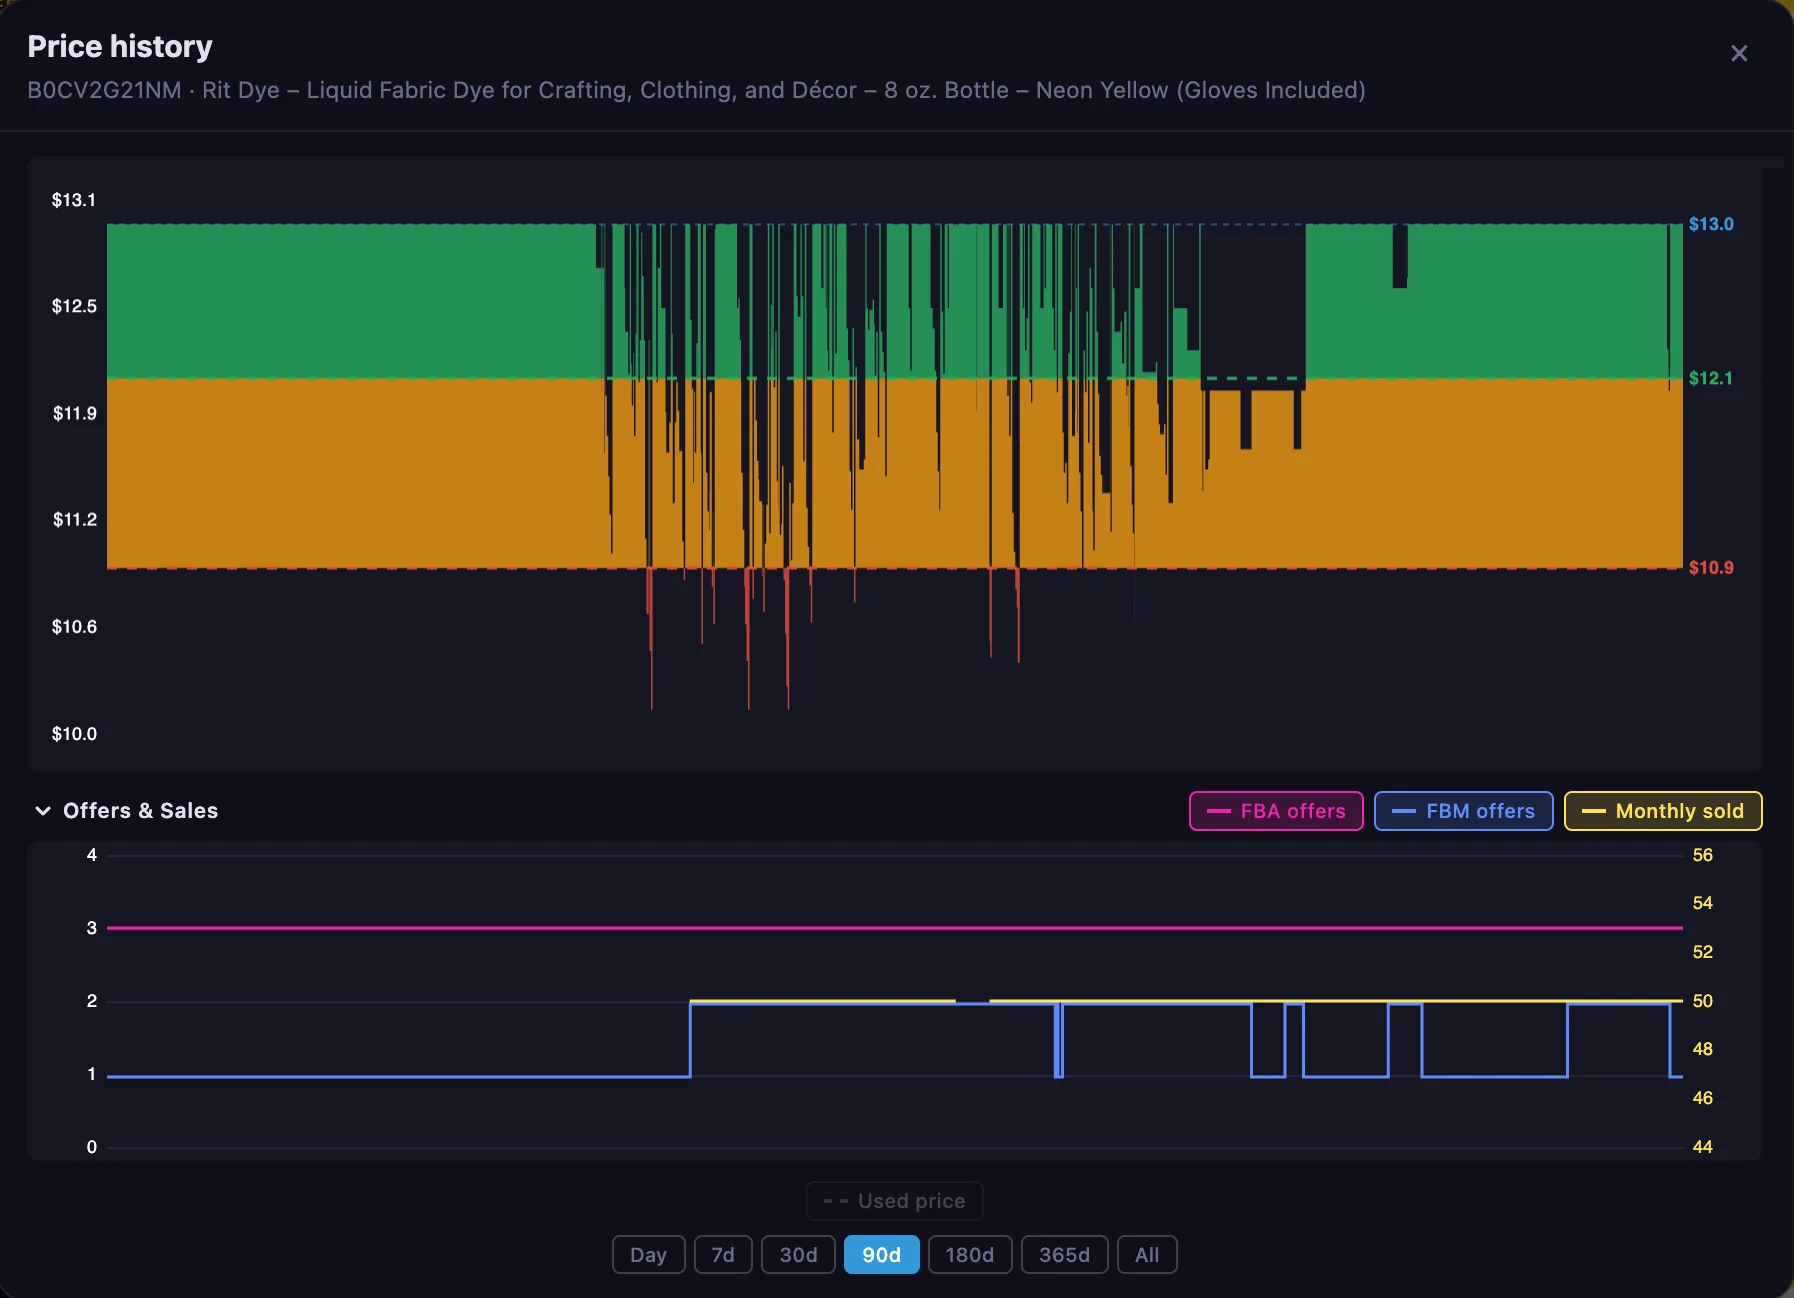This screenshot has width=1794, height=1298.
Task: Toggle the Monthly sold series
Action: tap(1663, 811)
